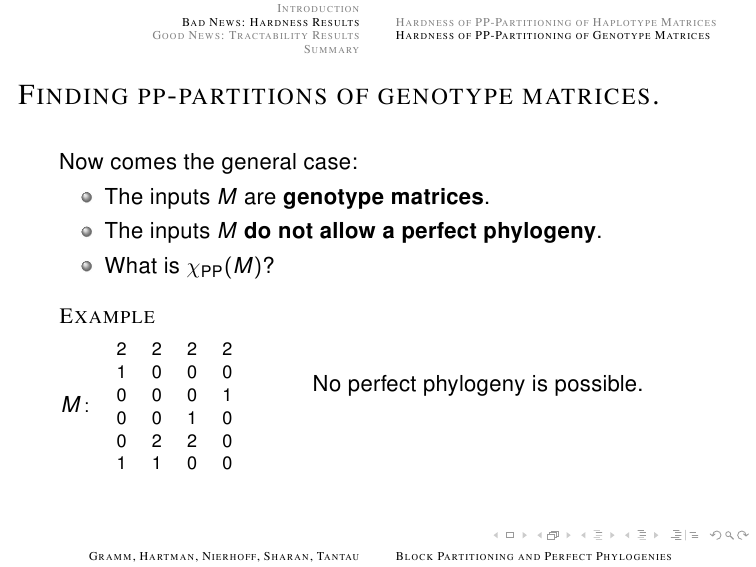Screen dimensions: 756x567
Task: Select Hardness of PP-Partitioning of Genotype Matrices
Action: click(x=553, y=36)
